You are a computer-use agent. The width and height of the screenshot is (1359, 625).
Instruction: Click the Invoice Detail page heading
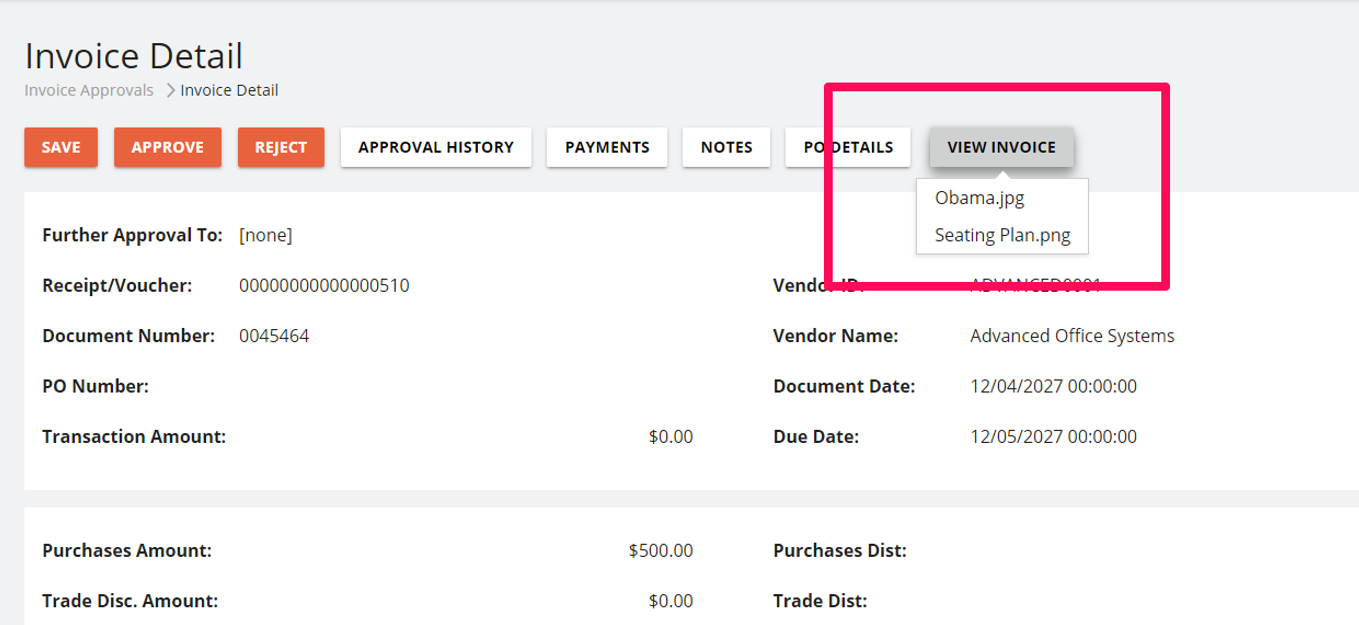[x=134, y=56]
